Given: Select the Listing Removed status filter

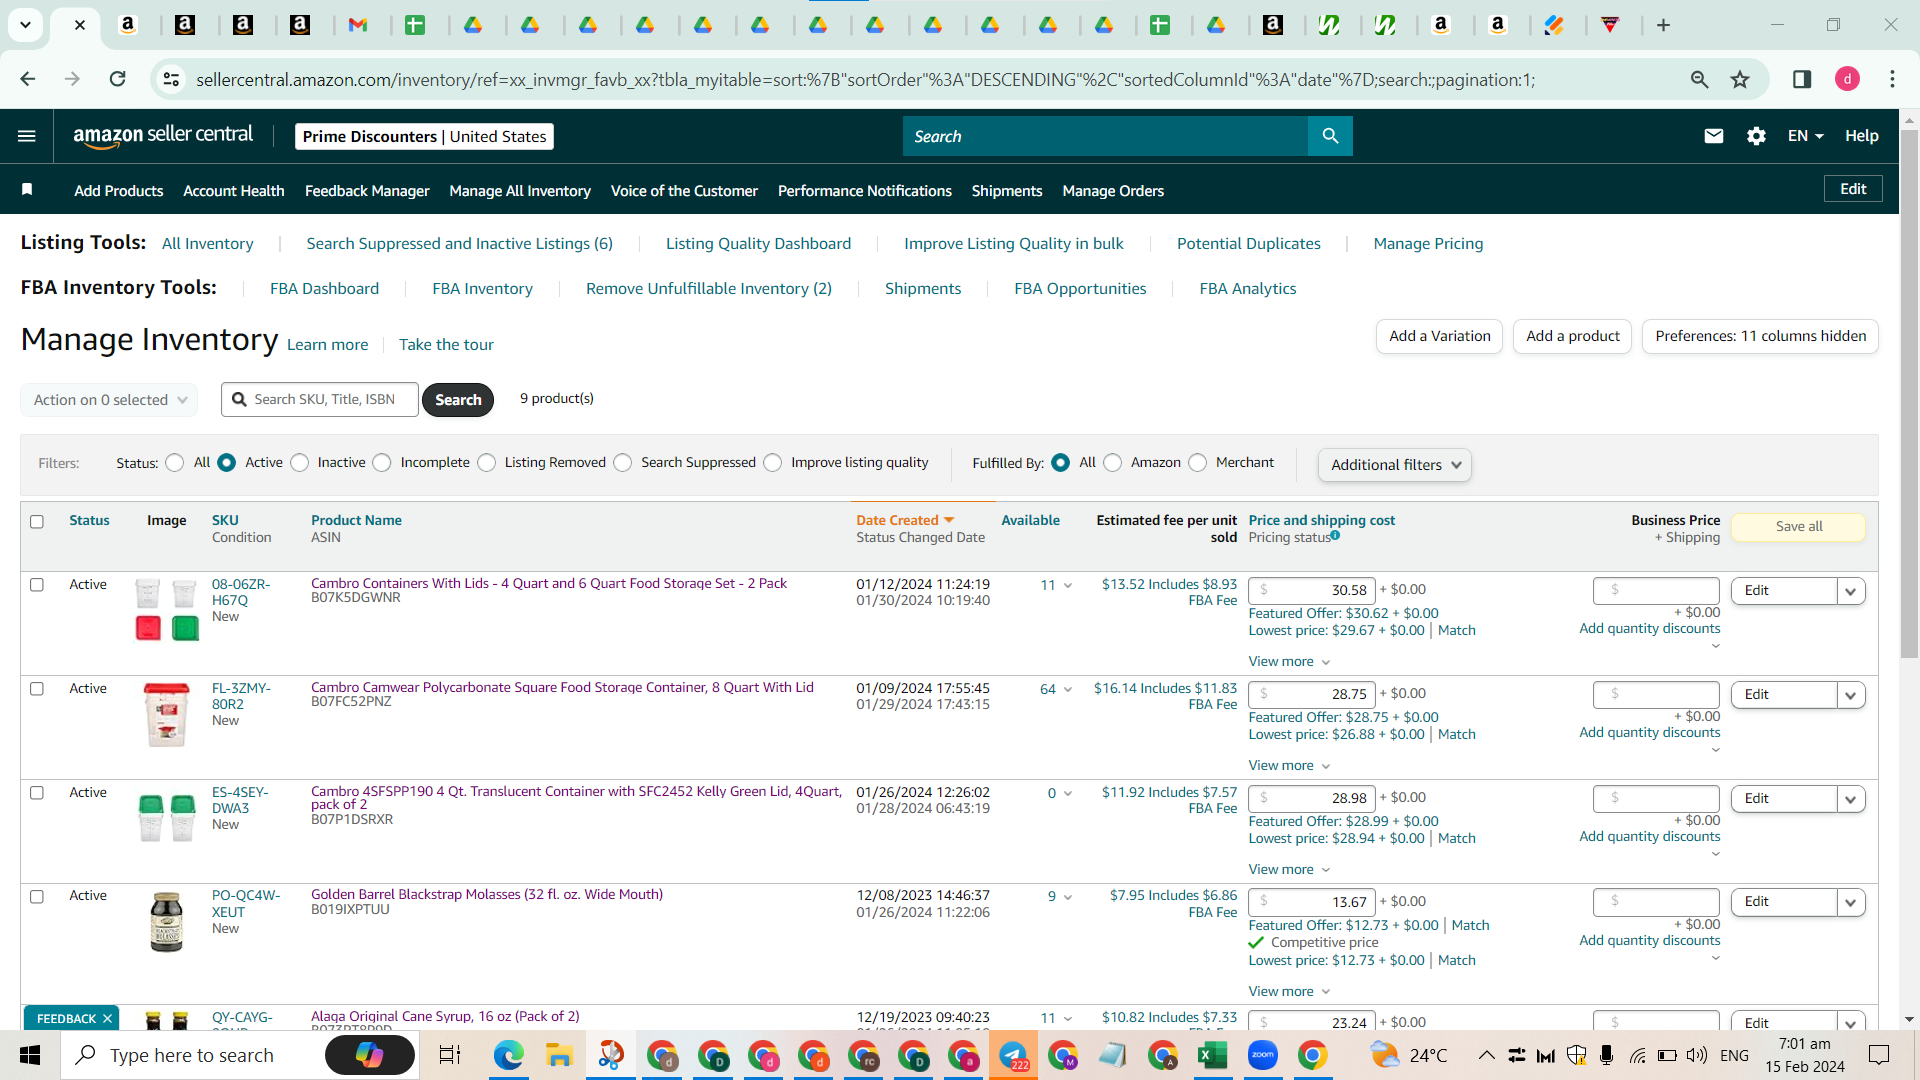Looking at the screenshot, I should (487, 463).
